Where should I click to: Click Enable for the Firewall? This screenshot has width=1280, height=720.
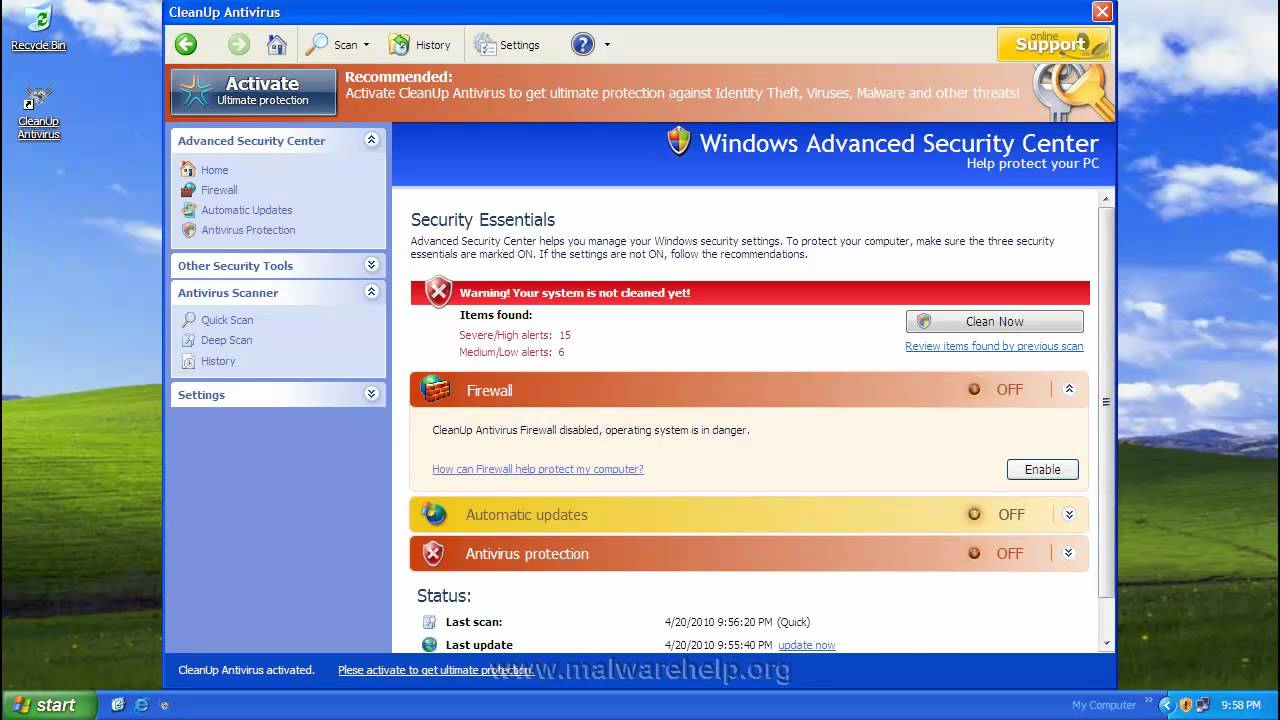(x=1042, y=469)
